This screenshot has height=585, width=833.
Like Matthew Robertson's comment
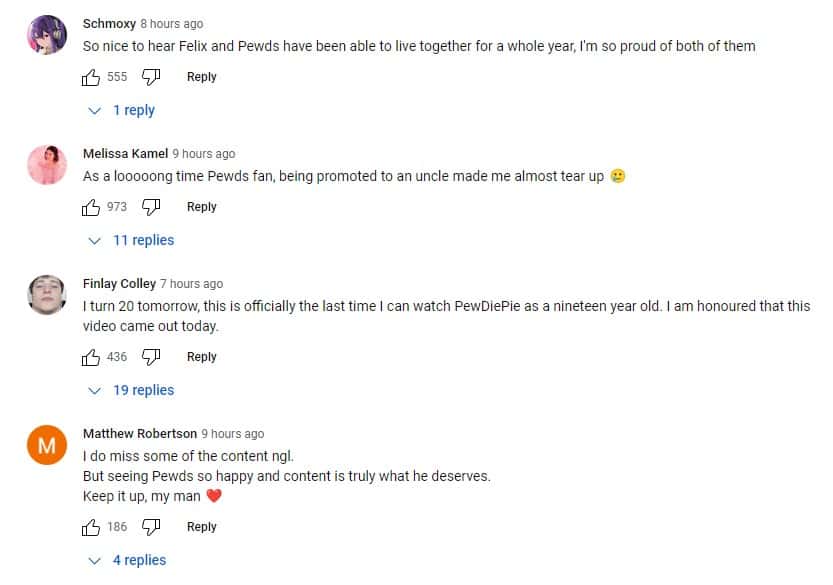coord(91,526)
